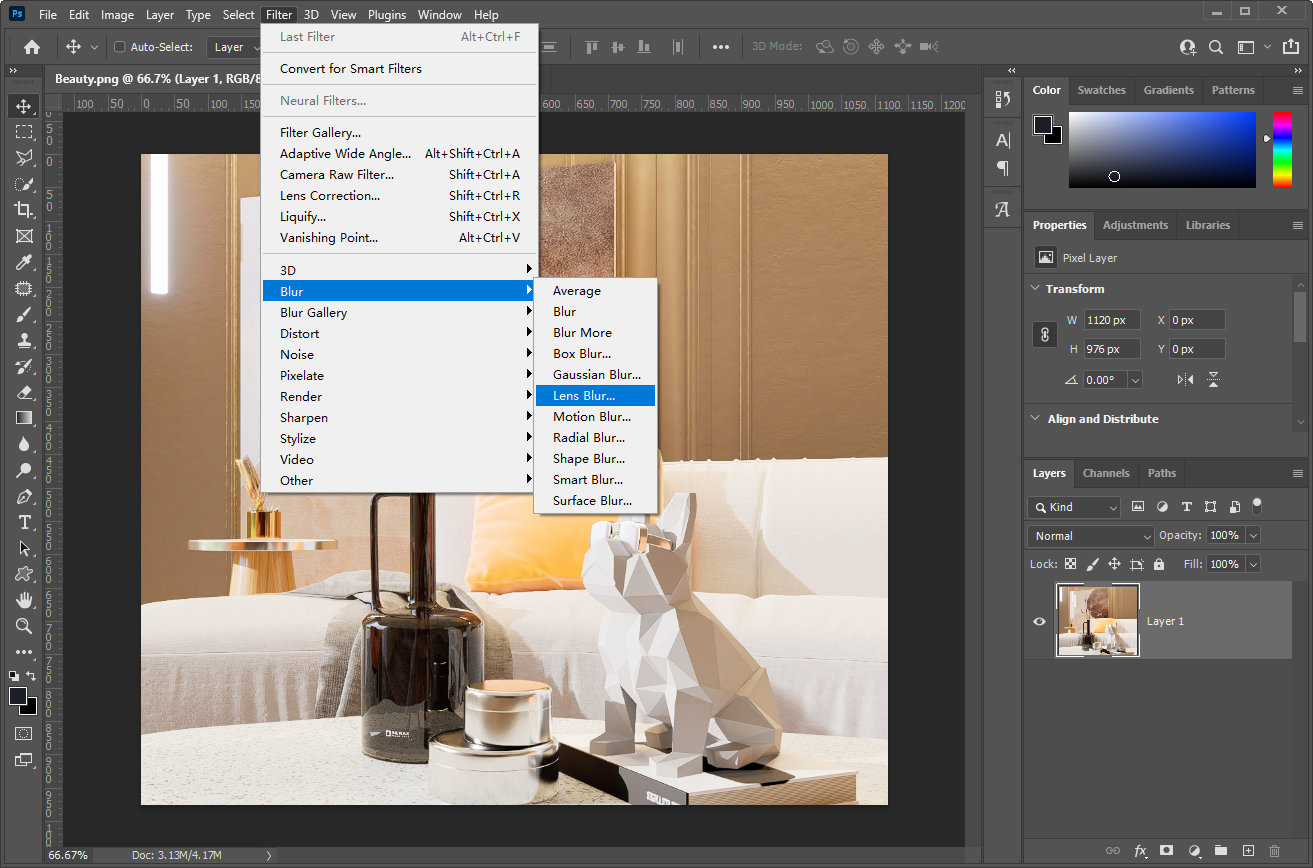Click the foreground color swatch
This screenshot has height=868, width=1313.
(x=18, y=696)
